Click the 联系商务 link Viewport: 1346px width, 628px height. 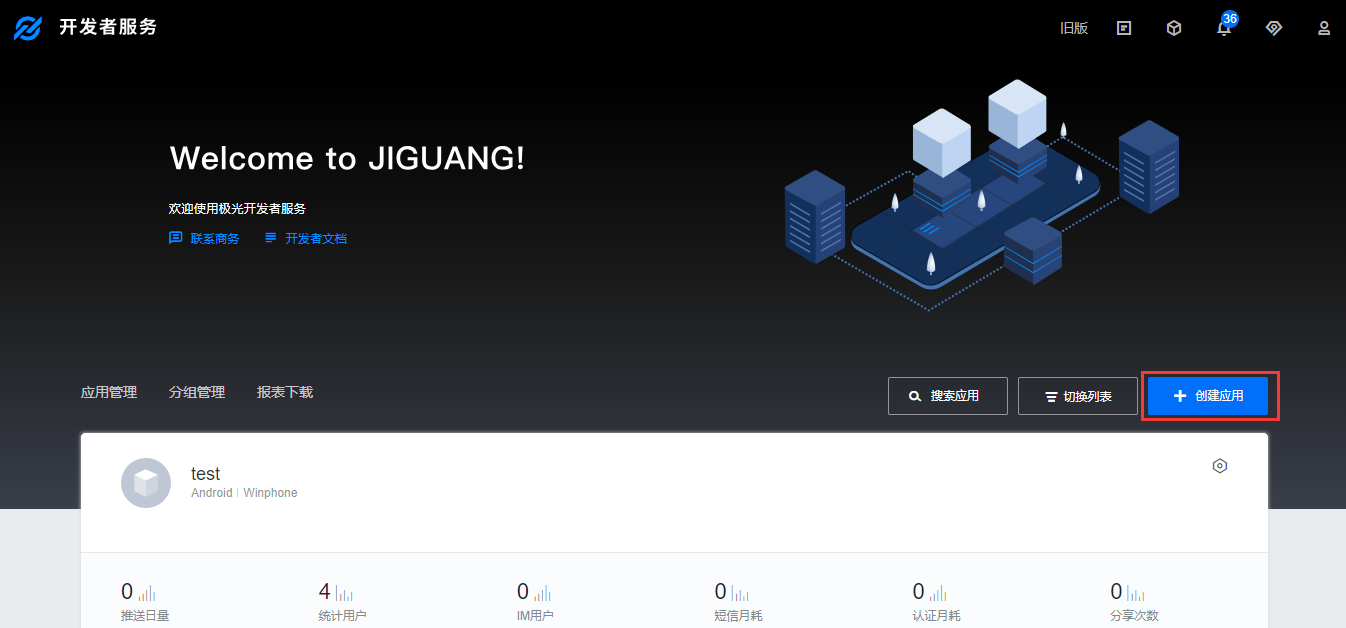tap(204, 238)
